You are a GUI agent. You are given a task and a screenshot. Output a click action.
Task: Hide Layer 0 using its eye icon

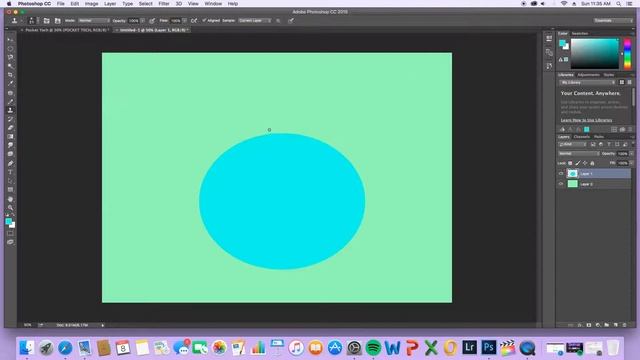pyautogui.click(x=561, y=184)
